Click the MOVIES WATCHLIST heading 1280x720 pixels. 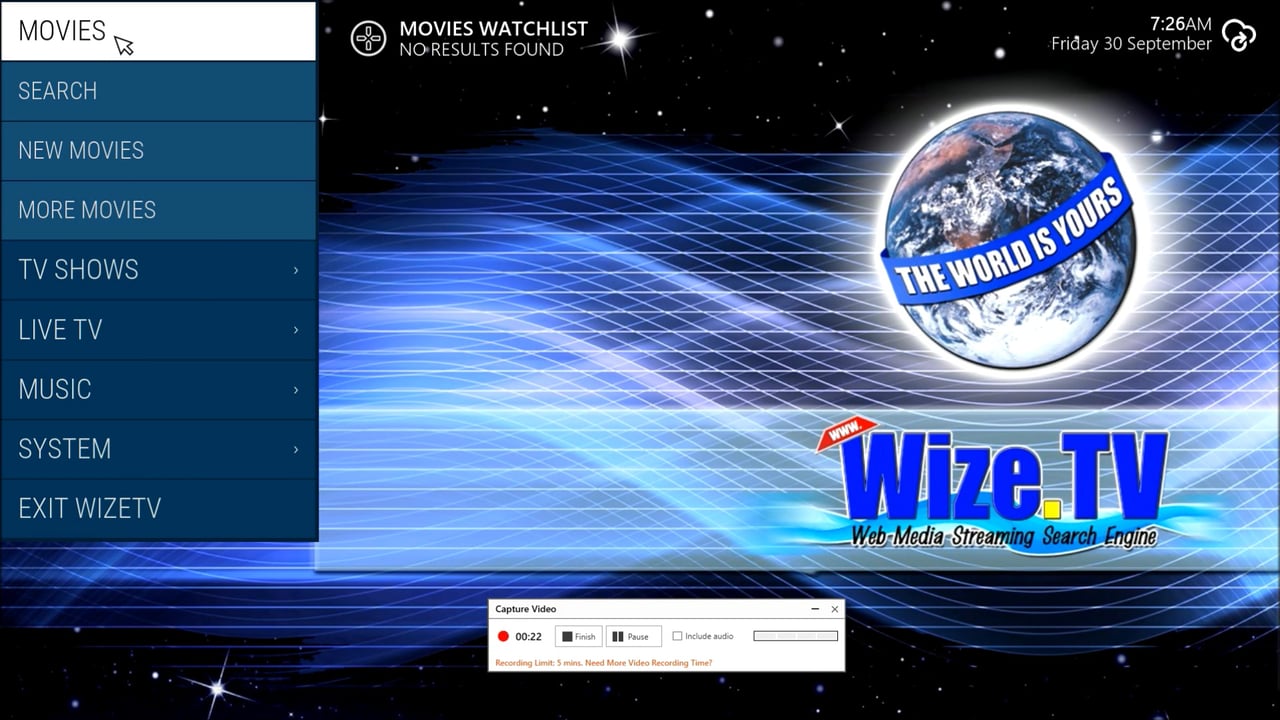(x=494, y=29)
